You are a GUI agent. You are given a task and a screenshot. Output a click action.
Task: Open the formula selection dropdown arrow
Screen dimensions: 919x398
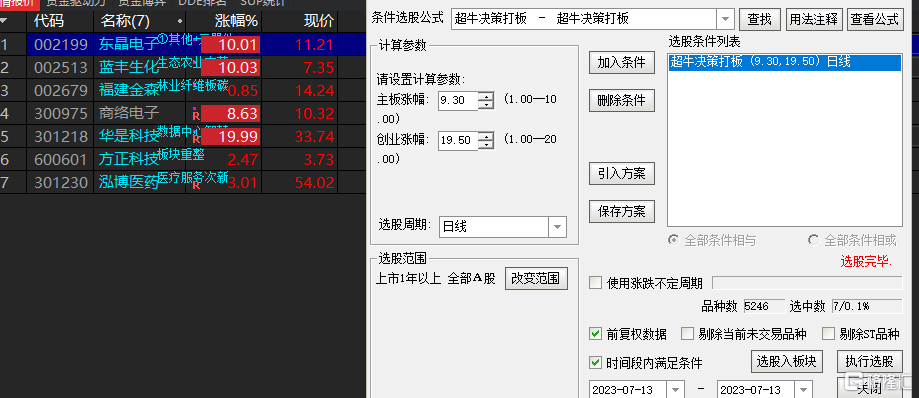tap(726, 19)
